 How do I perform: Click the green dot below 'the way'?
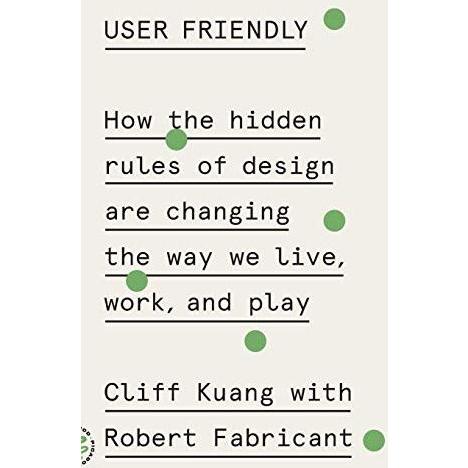[137, 281]
